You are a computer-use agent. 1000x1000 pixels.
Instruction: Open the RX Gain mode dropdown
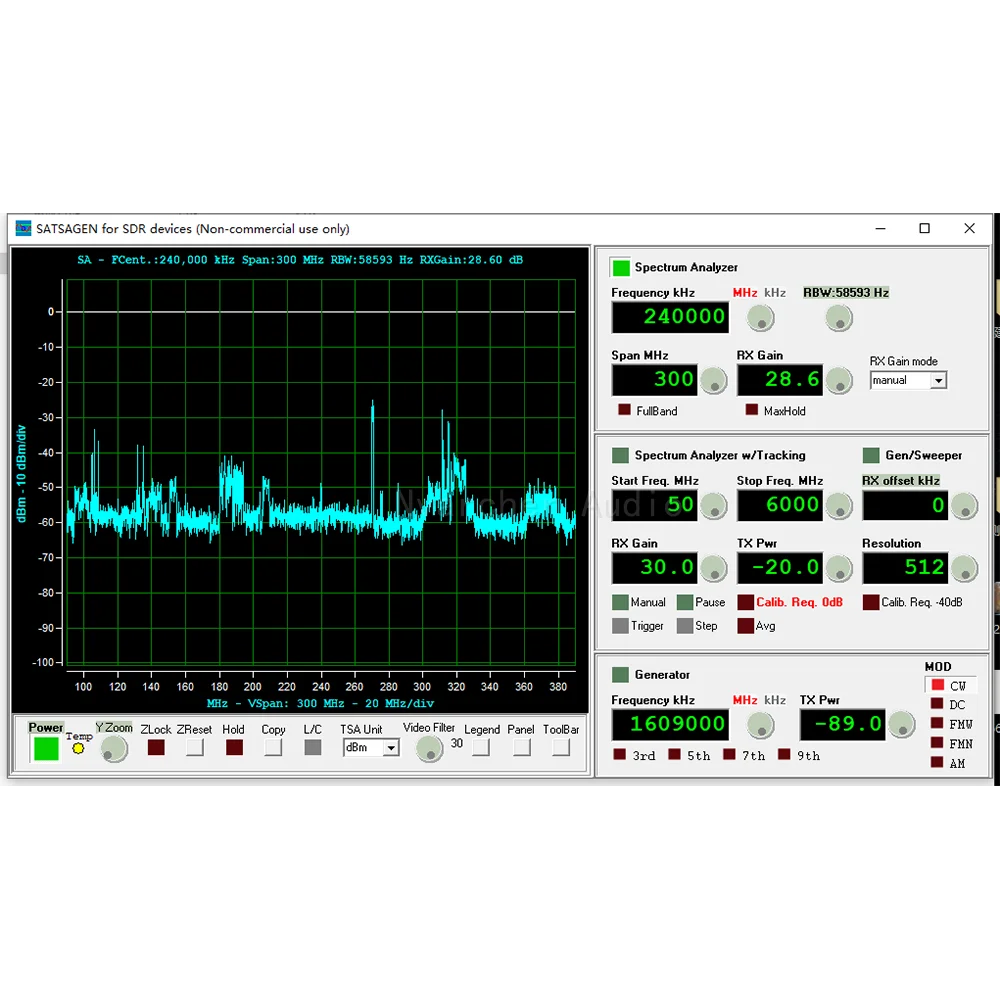click(x=938, y=381)
